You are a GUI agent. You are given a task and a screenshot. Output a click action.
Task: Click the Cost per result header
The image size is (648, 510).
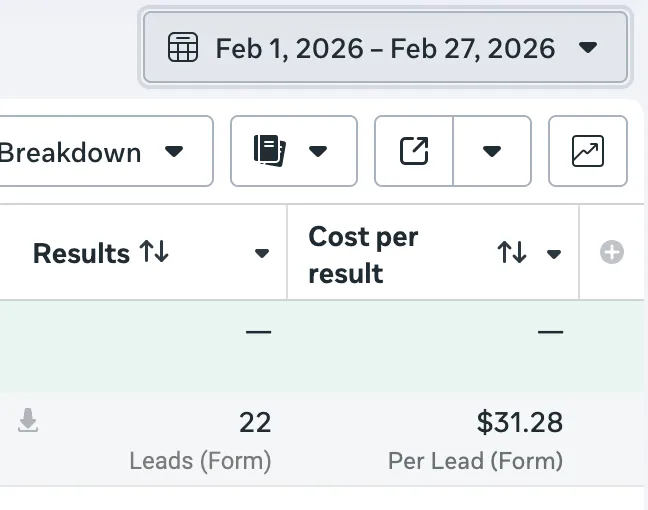pyautogui.click(x=363, y=254)
